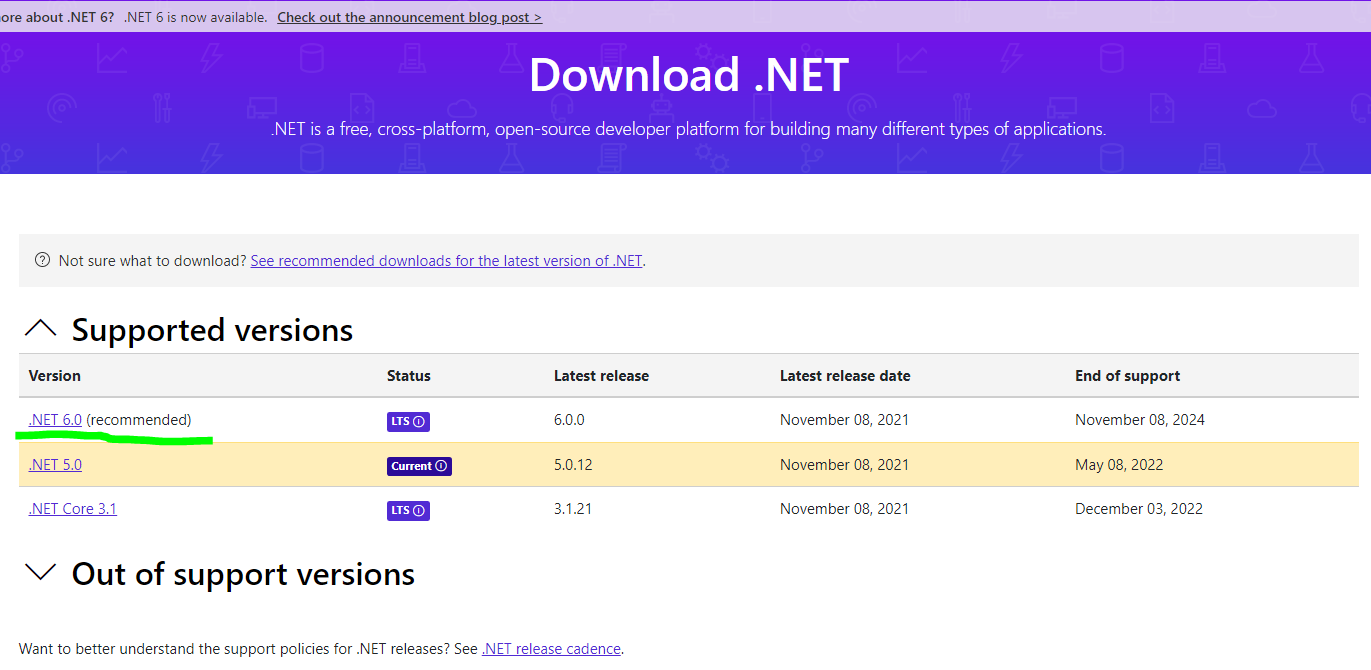Select the May 08, 2022 end of support
Image resolution: width=1371 pixels, height=670 pixels.
(x=1119, y=464)
